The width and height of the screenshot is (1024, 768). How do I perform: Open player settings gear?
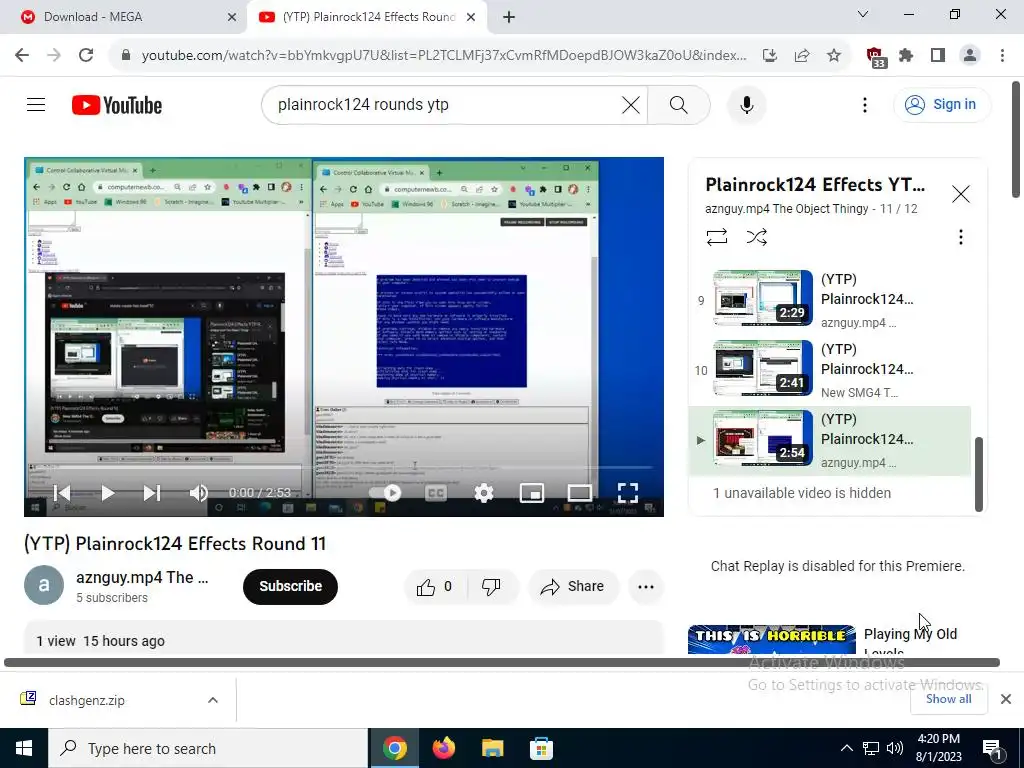(x=484, y=492)
